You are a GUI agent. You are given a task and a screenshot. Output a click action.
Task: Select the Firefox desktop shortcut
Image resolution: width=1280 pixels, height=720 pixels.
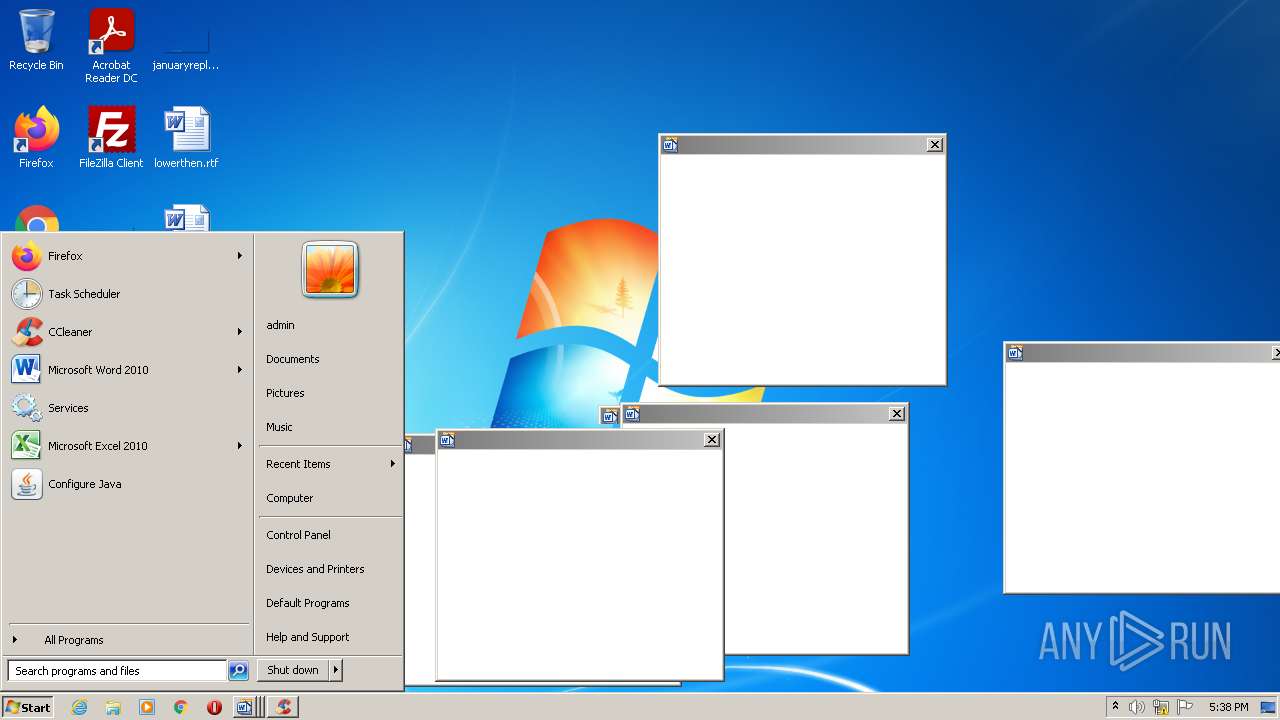pos(36,138)
